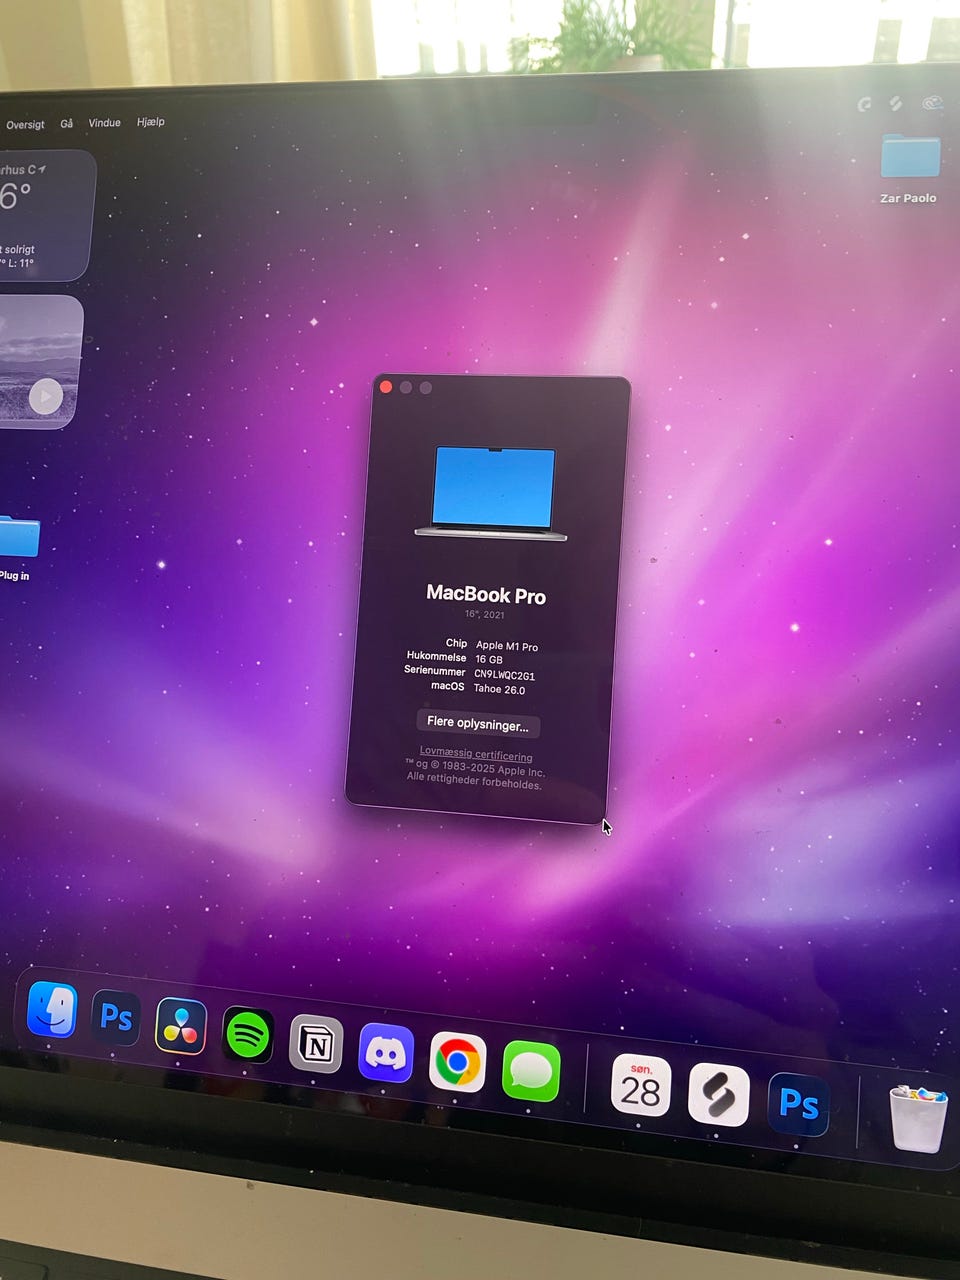Click the Serienummer label

(435, 671)
